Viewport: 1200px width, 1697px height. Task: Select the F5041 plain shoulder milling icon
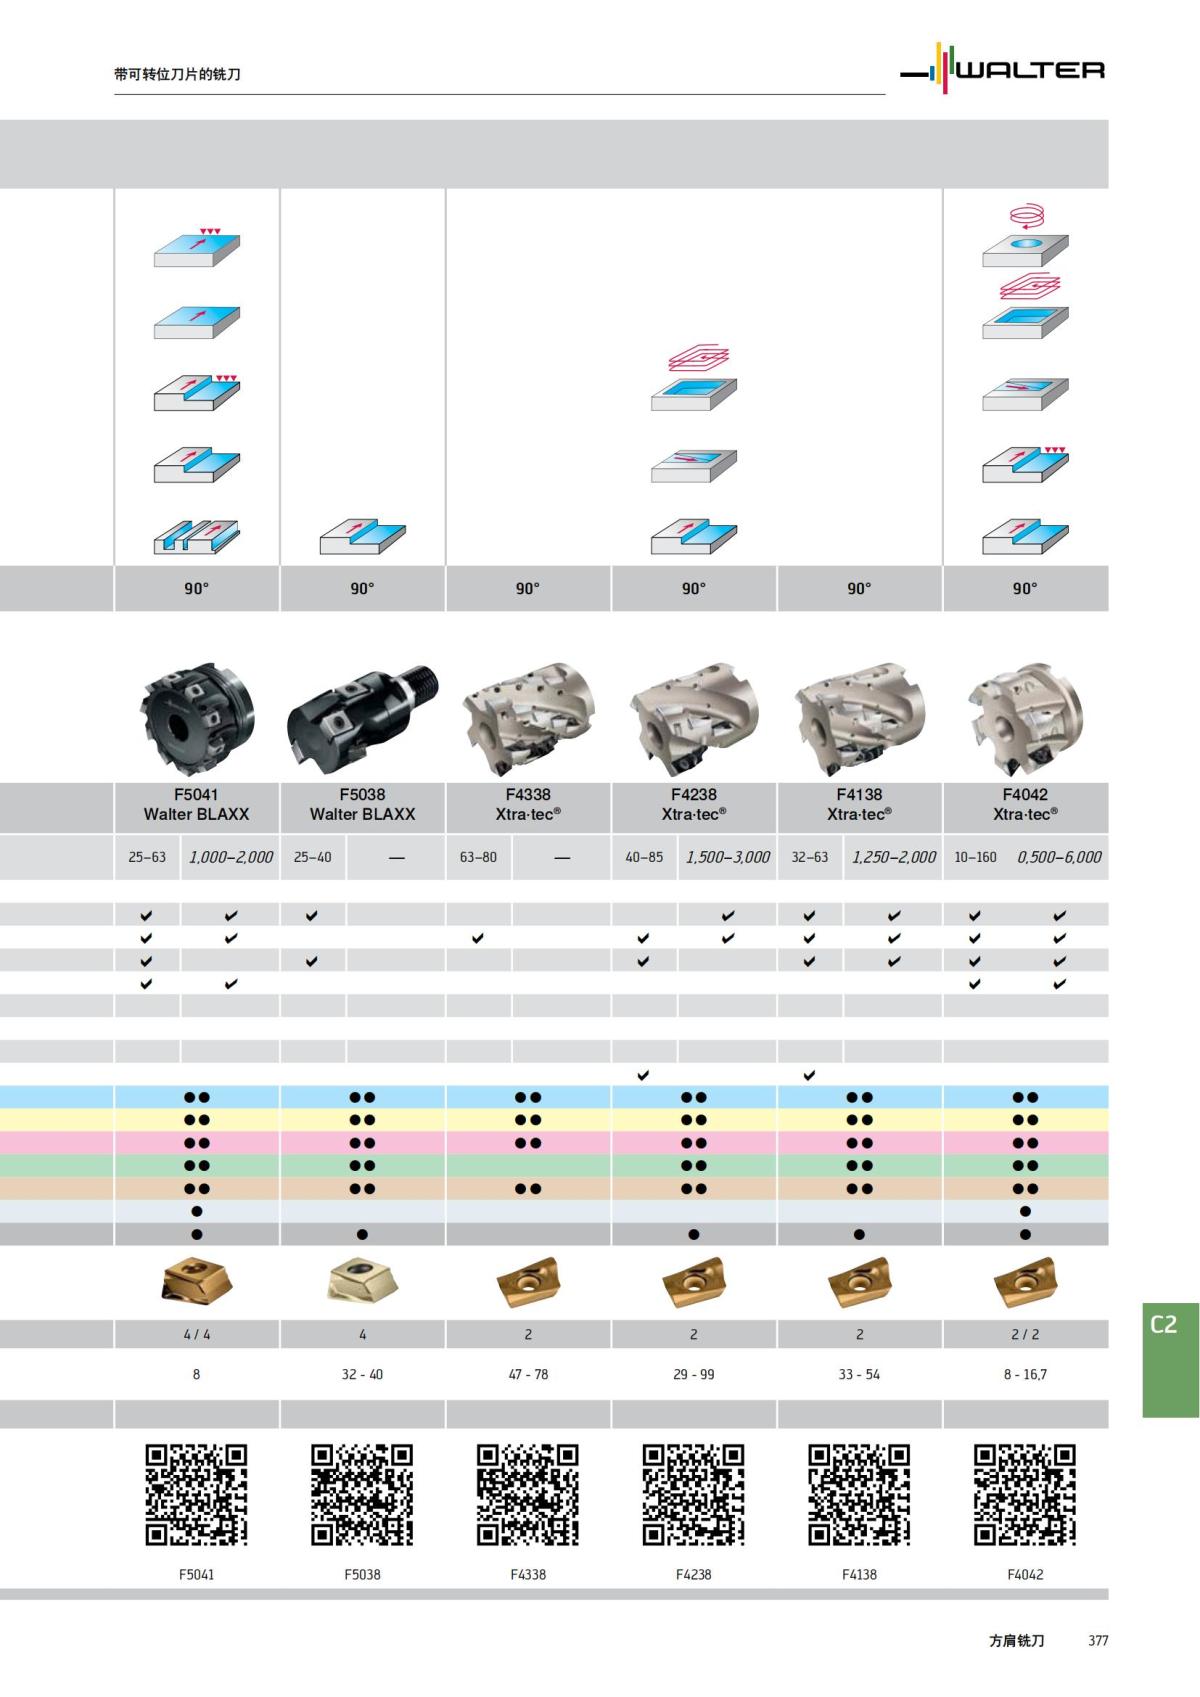tap(197, 466)
